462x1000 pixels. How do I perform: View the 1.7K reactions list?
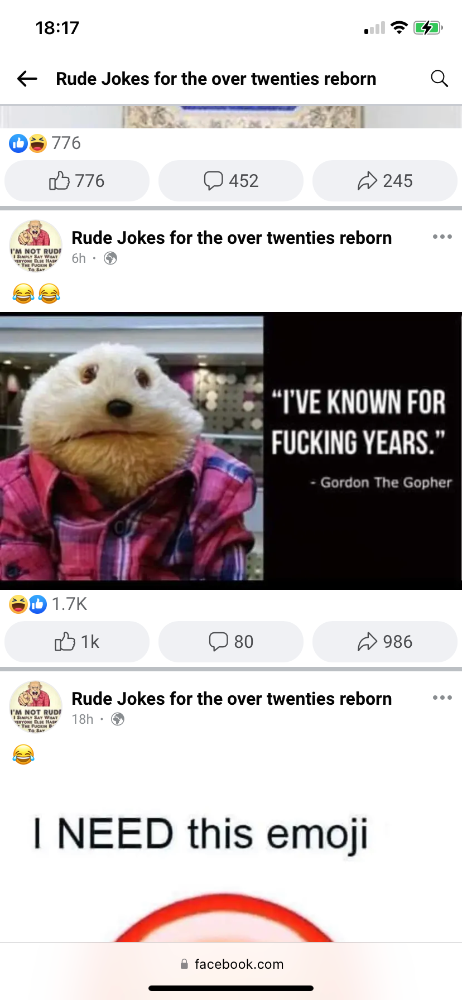[48, 604]
